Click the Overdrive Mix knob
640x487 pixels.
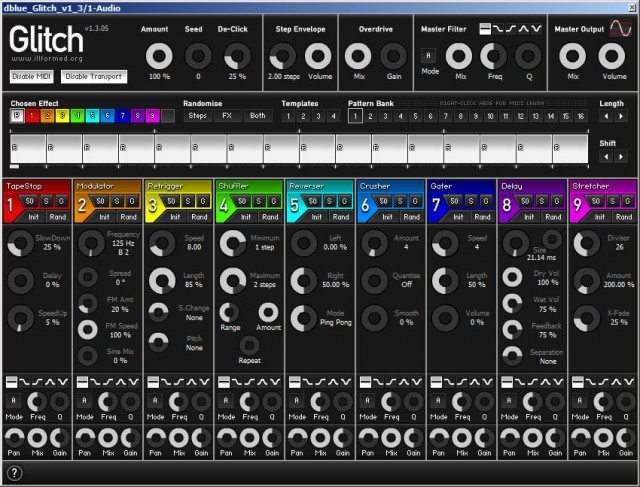[x=358, y=56]
